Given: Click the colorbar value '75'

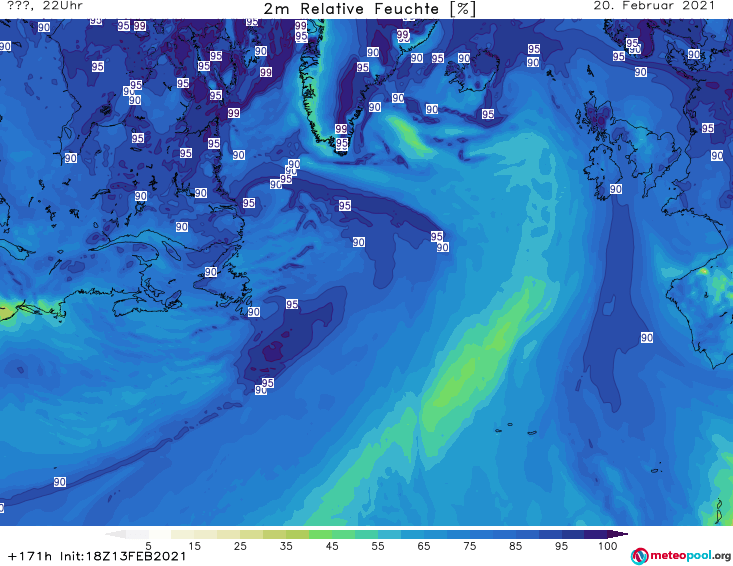Looking at the screenshot, I should coord(470,546).
